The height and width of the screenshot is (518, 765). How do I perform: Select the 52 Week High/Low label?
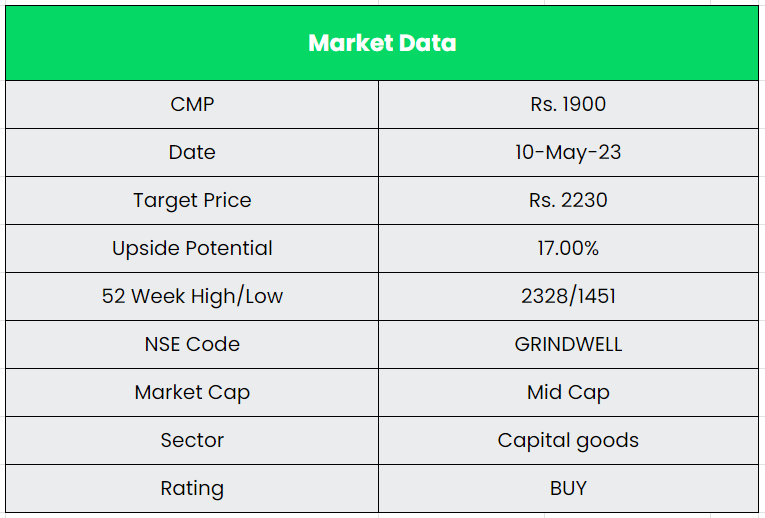pyautogui.click(x=192, y=296)
